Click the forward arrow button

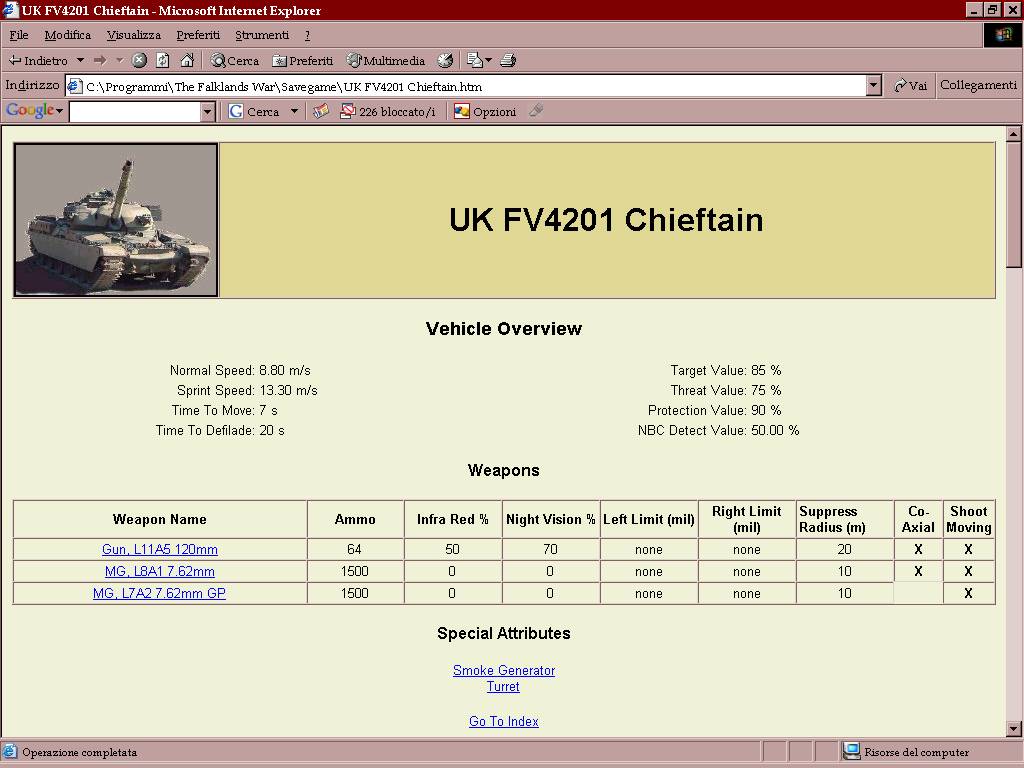click(100, 61)
